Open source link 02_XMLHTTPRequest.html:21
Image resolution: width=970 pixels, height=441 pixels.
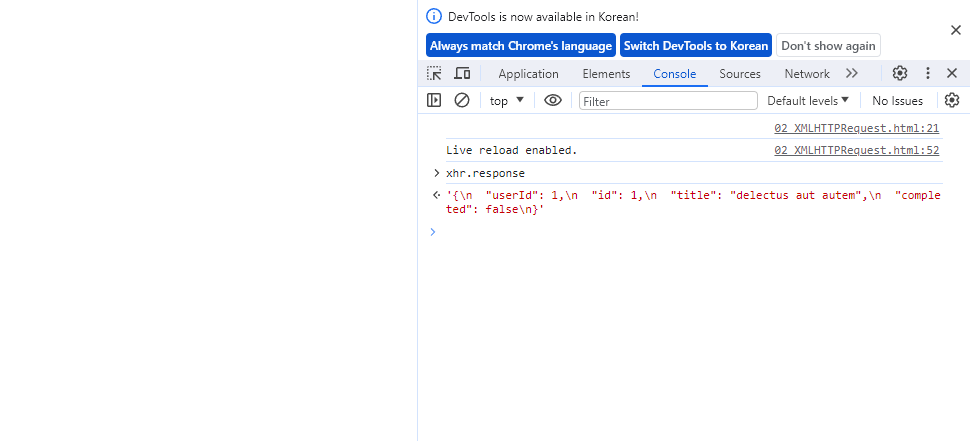[857, 129]
